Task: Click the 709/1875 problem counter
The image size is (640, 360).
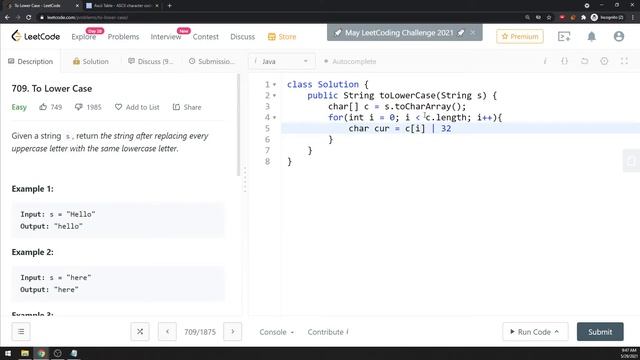Action: point(200,332)
